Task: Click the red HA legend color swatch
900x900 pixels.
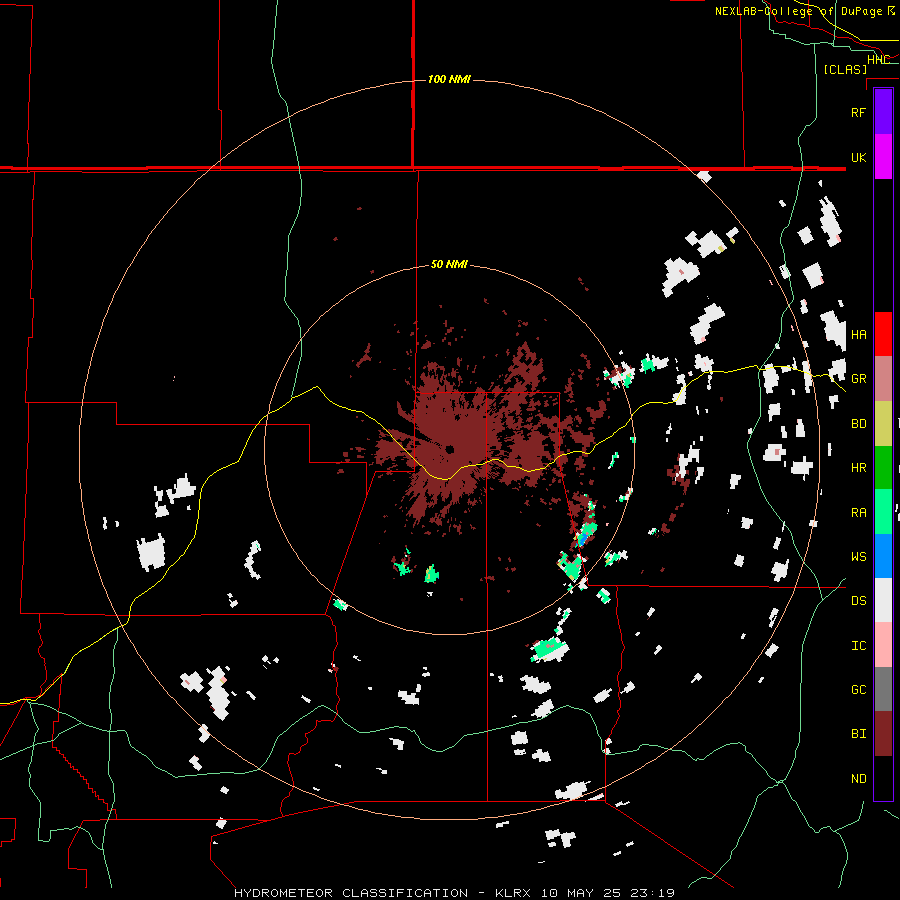Action: click(883, 334)
